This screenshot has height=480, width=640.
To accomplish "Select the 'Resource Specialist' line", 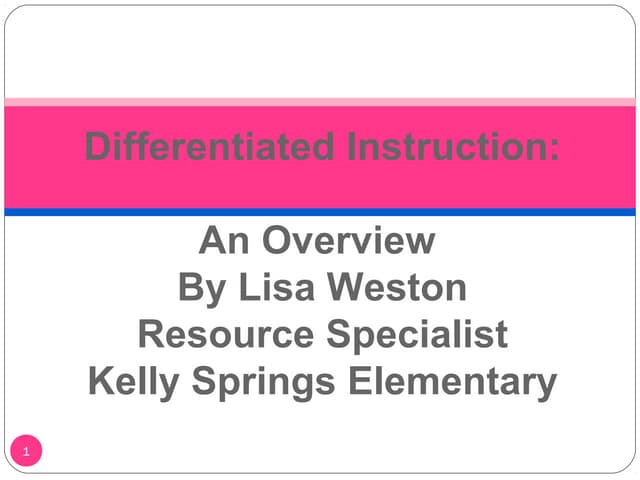I will [322, 334].
